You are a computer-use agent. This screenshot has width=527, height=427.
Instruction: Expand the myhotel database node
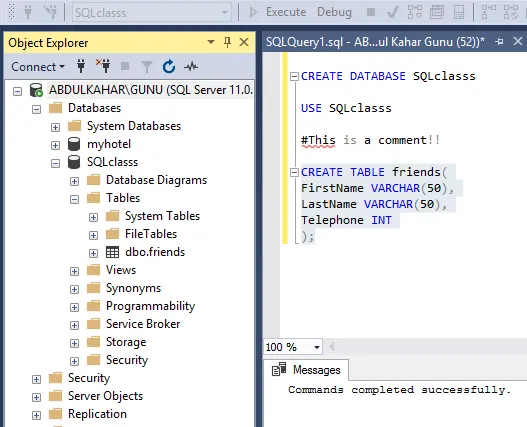(55, 145)
